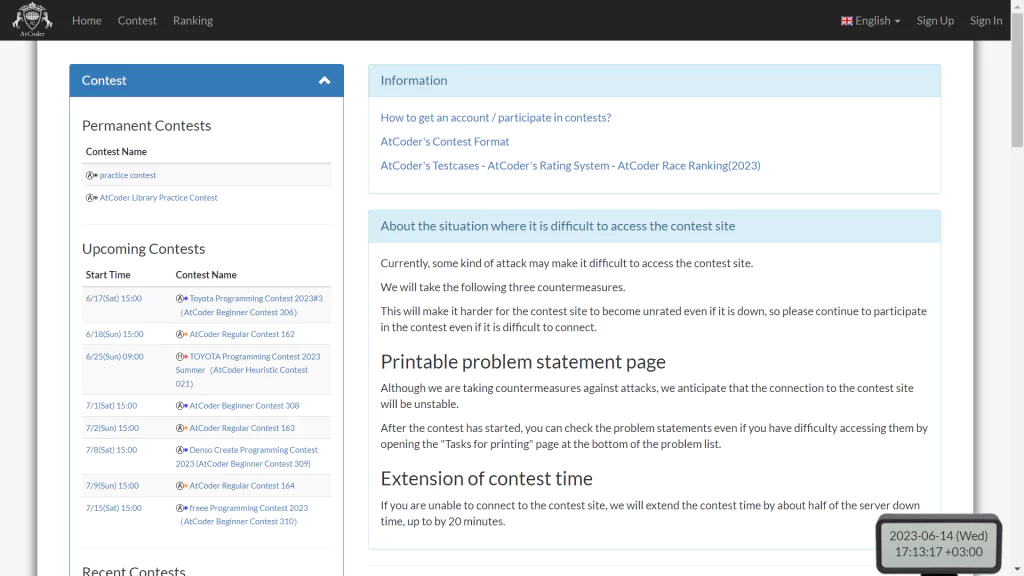This screenshot has height=576, width=1024.
Task: Click the 6/25(Sun) 09:00 start time
Action: [x=114, y=357]
